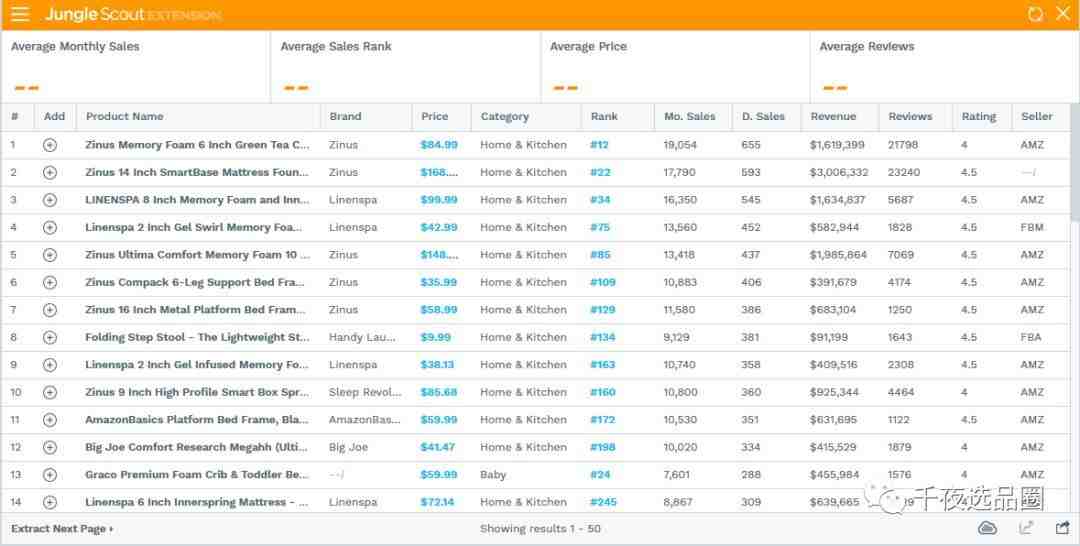Viewport: 1080px width, 546px height.
Task: Click 'Showing results 1 - 50' text
Action: pyautogui.click(x=540, y=529)
